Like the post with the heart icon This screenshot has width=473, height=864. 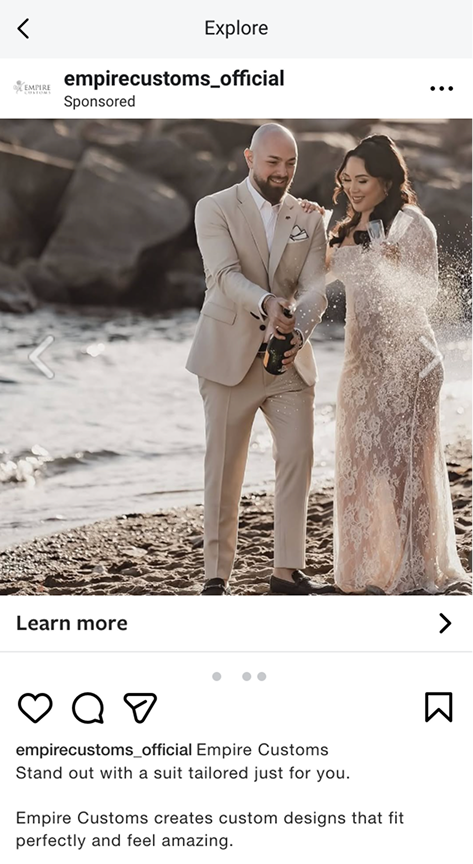(35, 708)
